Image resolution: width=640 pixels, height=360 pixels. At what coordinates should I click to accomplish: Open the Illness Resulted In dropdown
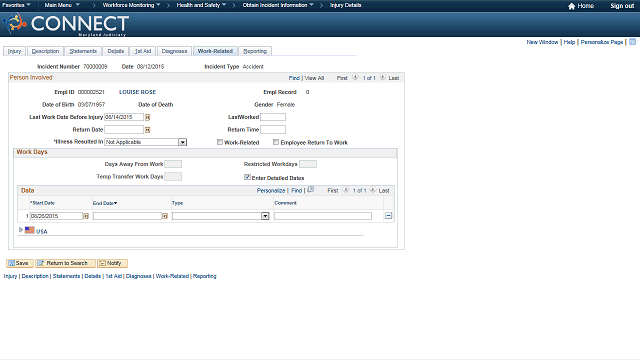(x=182, y=142)
